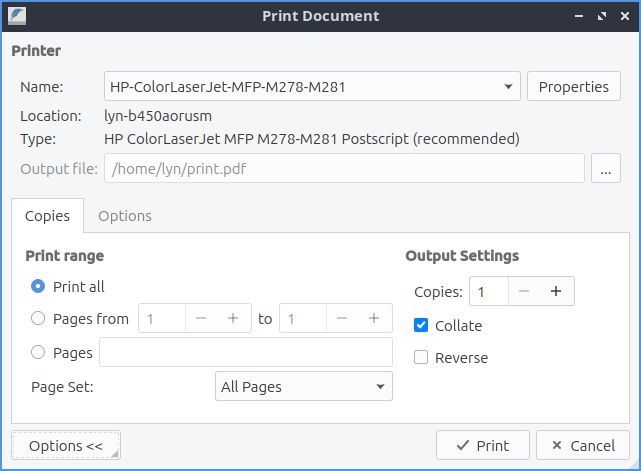Enable the Reverse checkbox
This screenshot has height=471, width=641.
coord(421,357)
